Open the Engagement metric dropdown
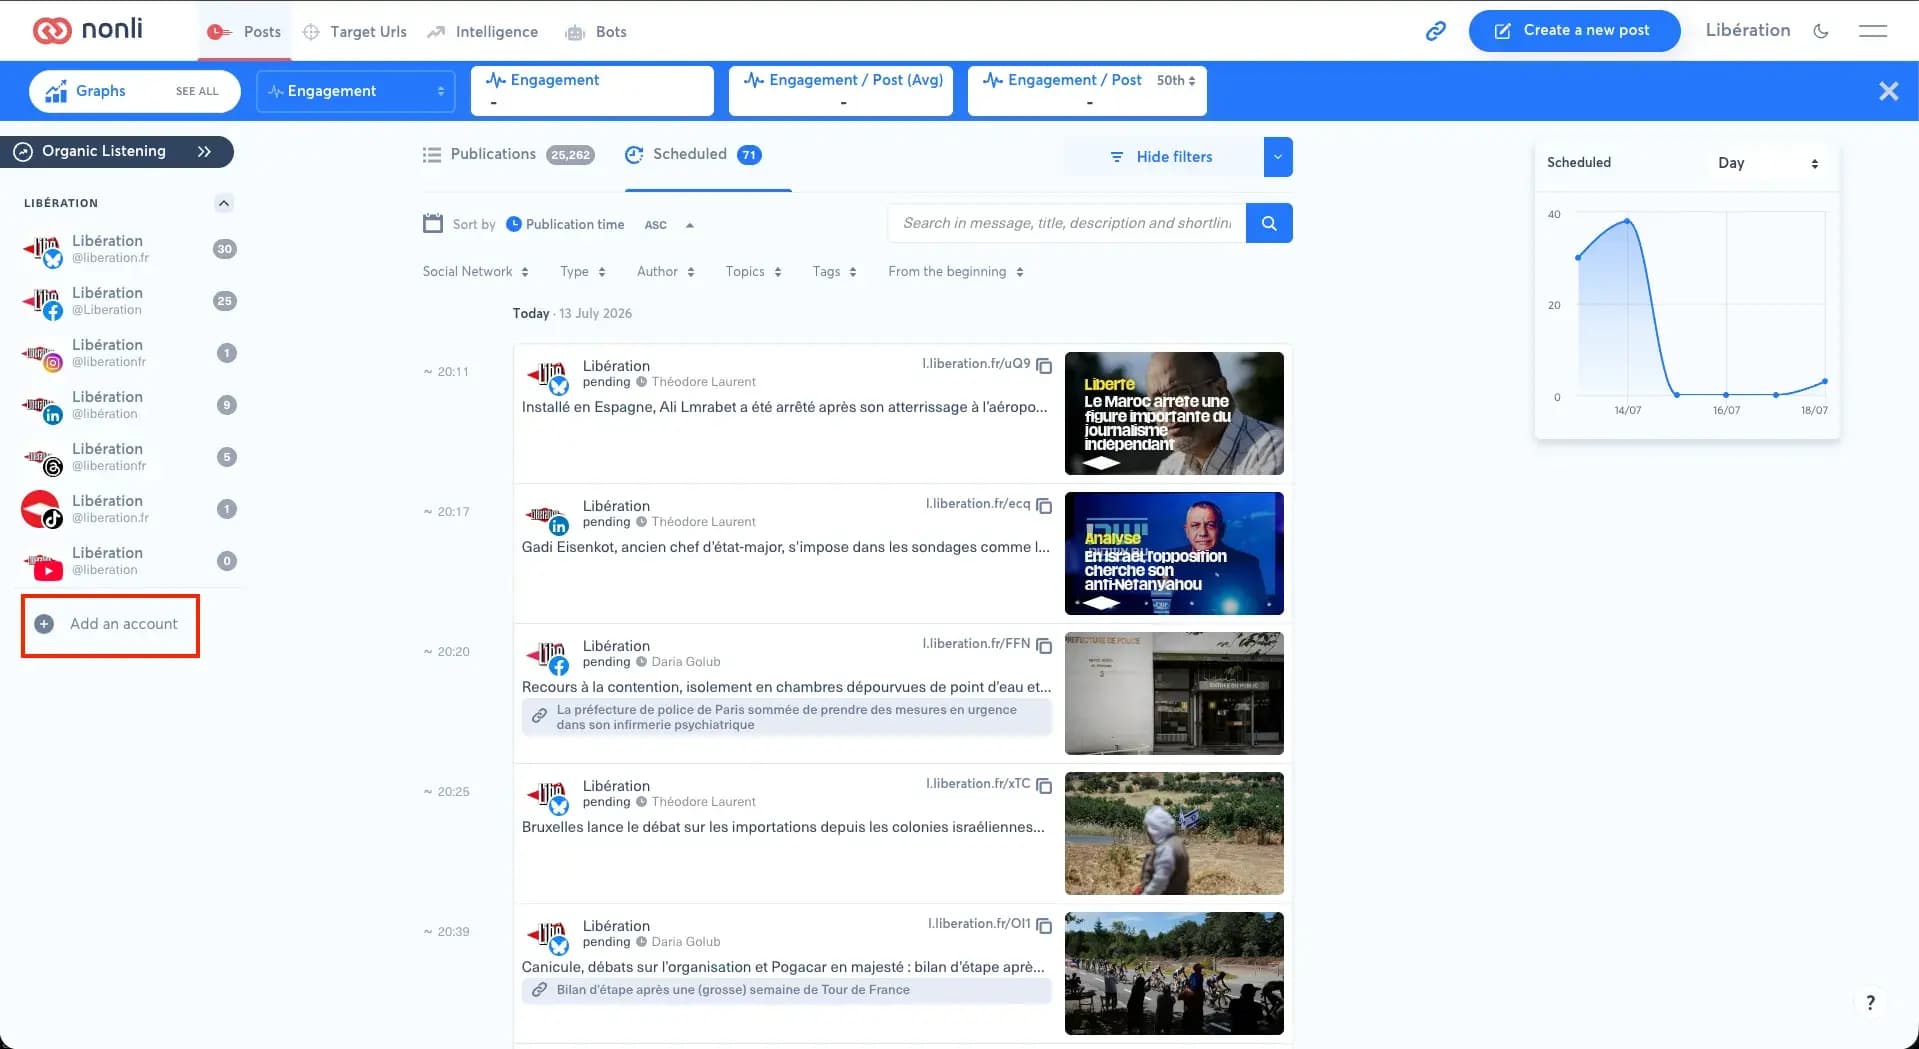The width and height of the screenshot is (1919, 1049). (x=356, y=91)
